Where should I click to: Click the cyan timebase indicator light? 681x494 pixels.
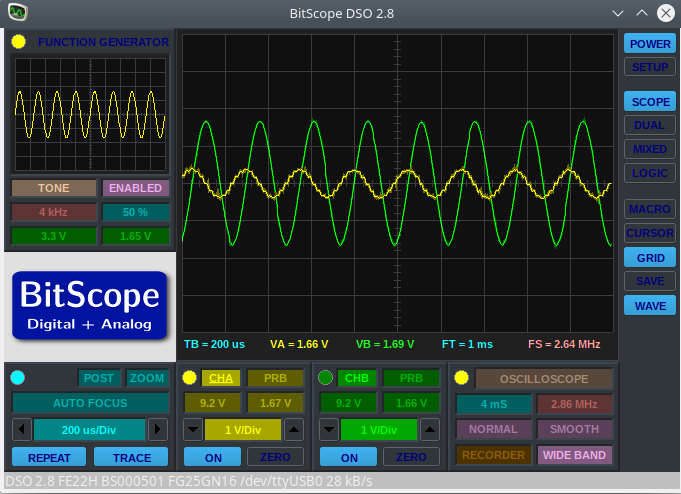(x=18, y=378)
